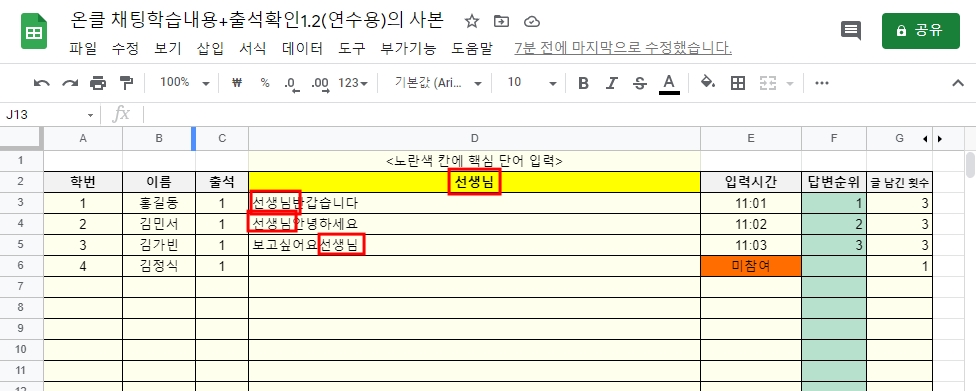This screenshot has height=391, width=976.
Task: Star this spreadsheet document
Action: (472, 22)
